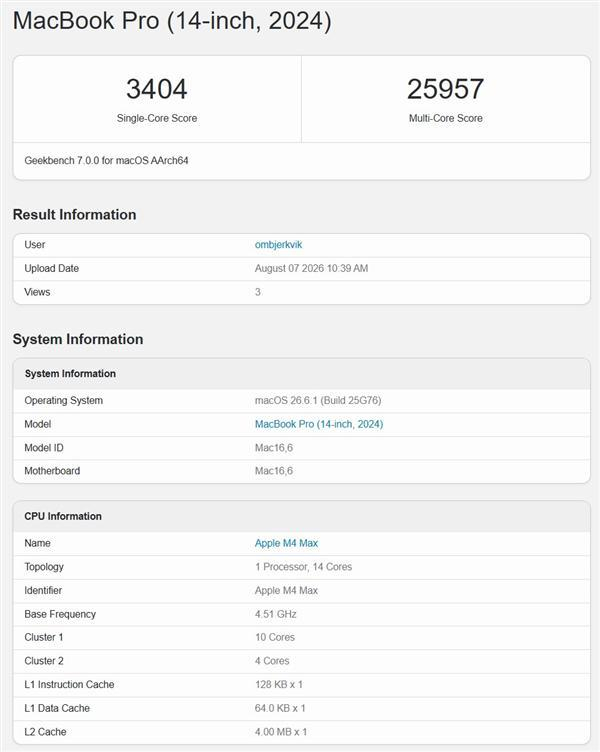This screenshot has width=600, height=752.
Task: Click the Topology row label
Action: [x=44, y=567]
